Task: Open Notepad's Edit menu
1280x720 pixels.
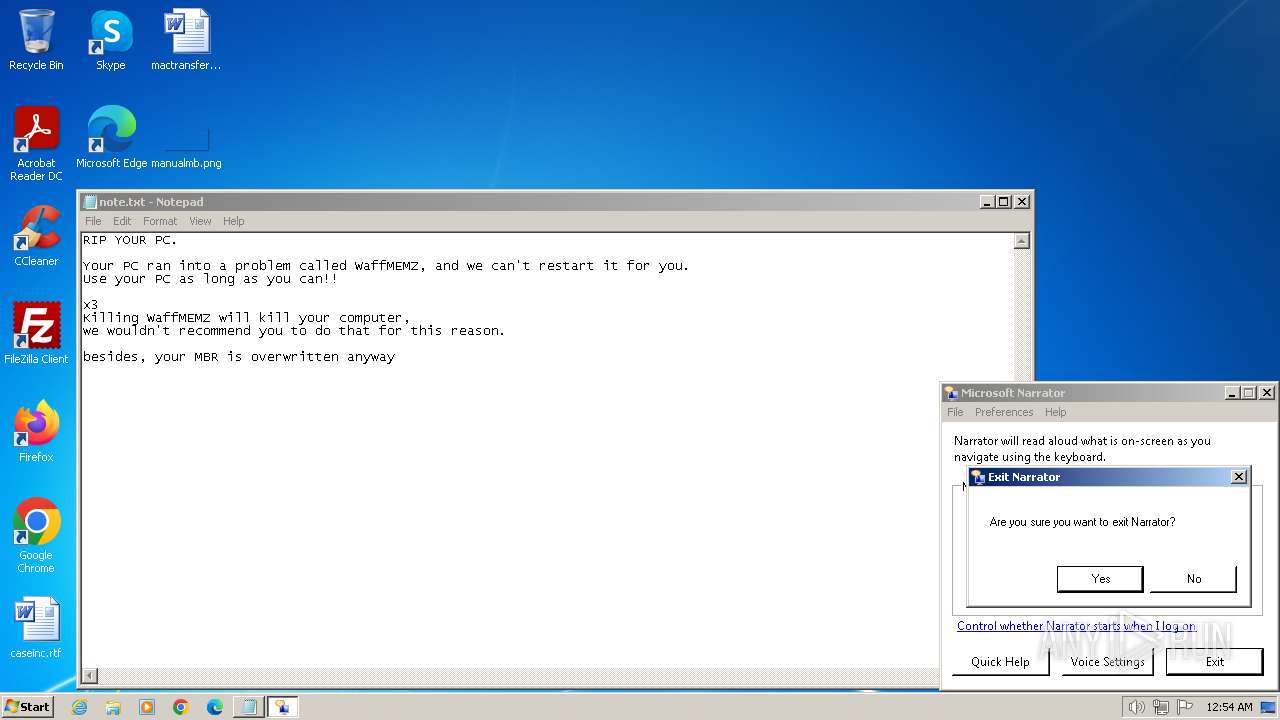Action: point(122,221)
